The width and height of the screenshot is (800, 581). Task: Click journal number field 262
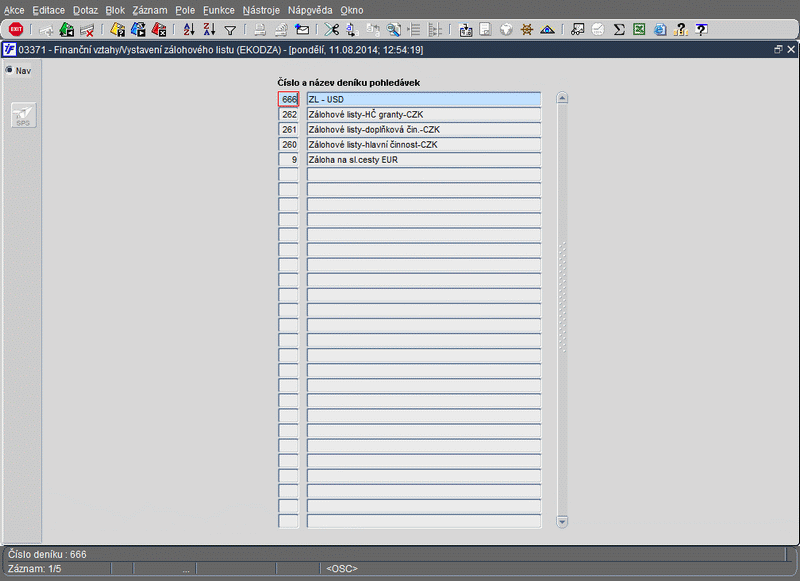pos(288,114)
